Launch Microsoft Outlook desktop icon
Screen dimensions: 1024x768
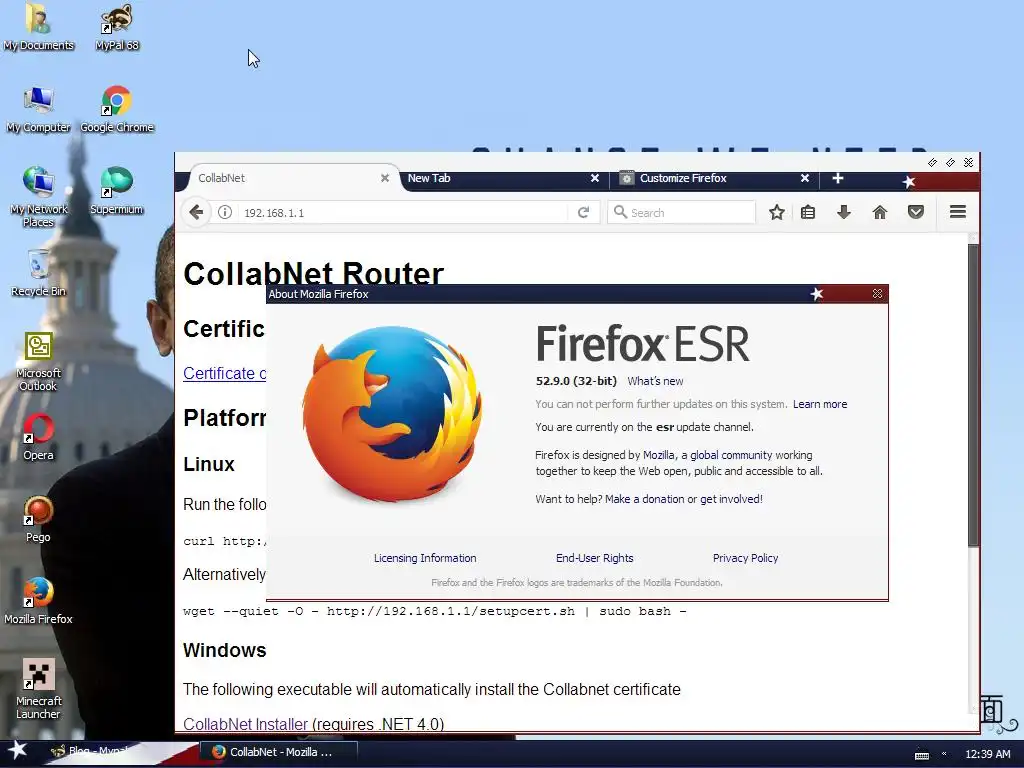tap(38, 361)
